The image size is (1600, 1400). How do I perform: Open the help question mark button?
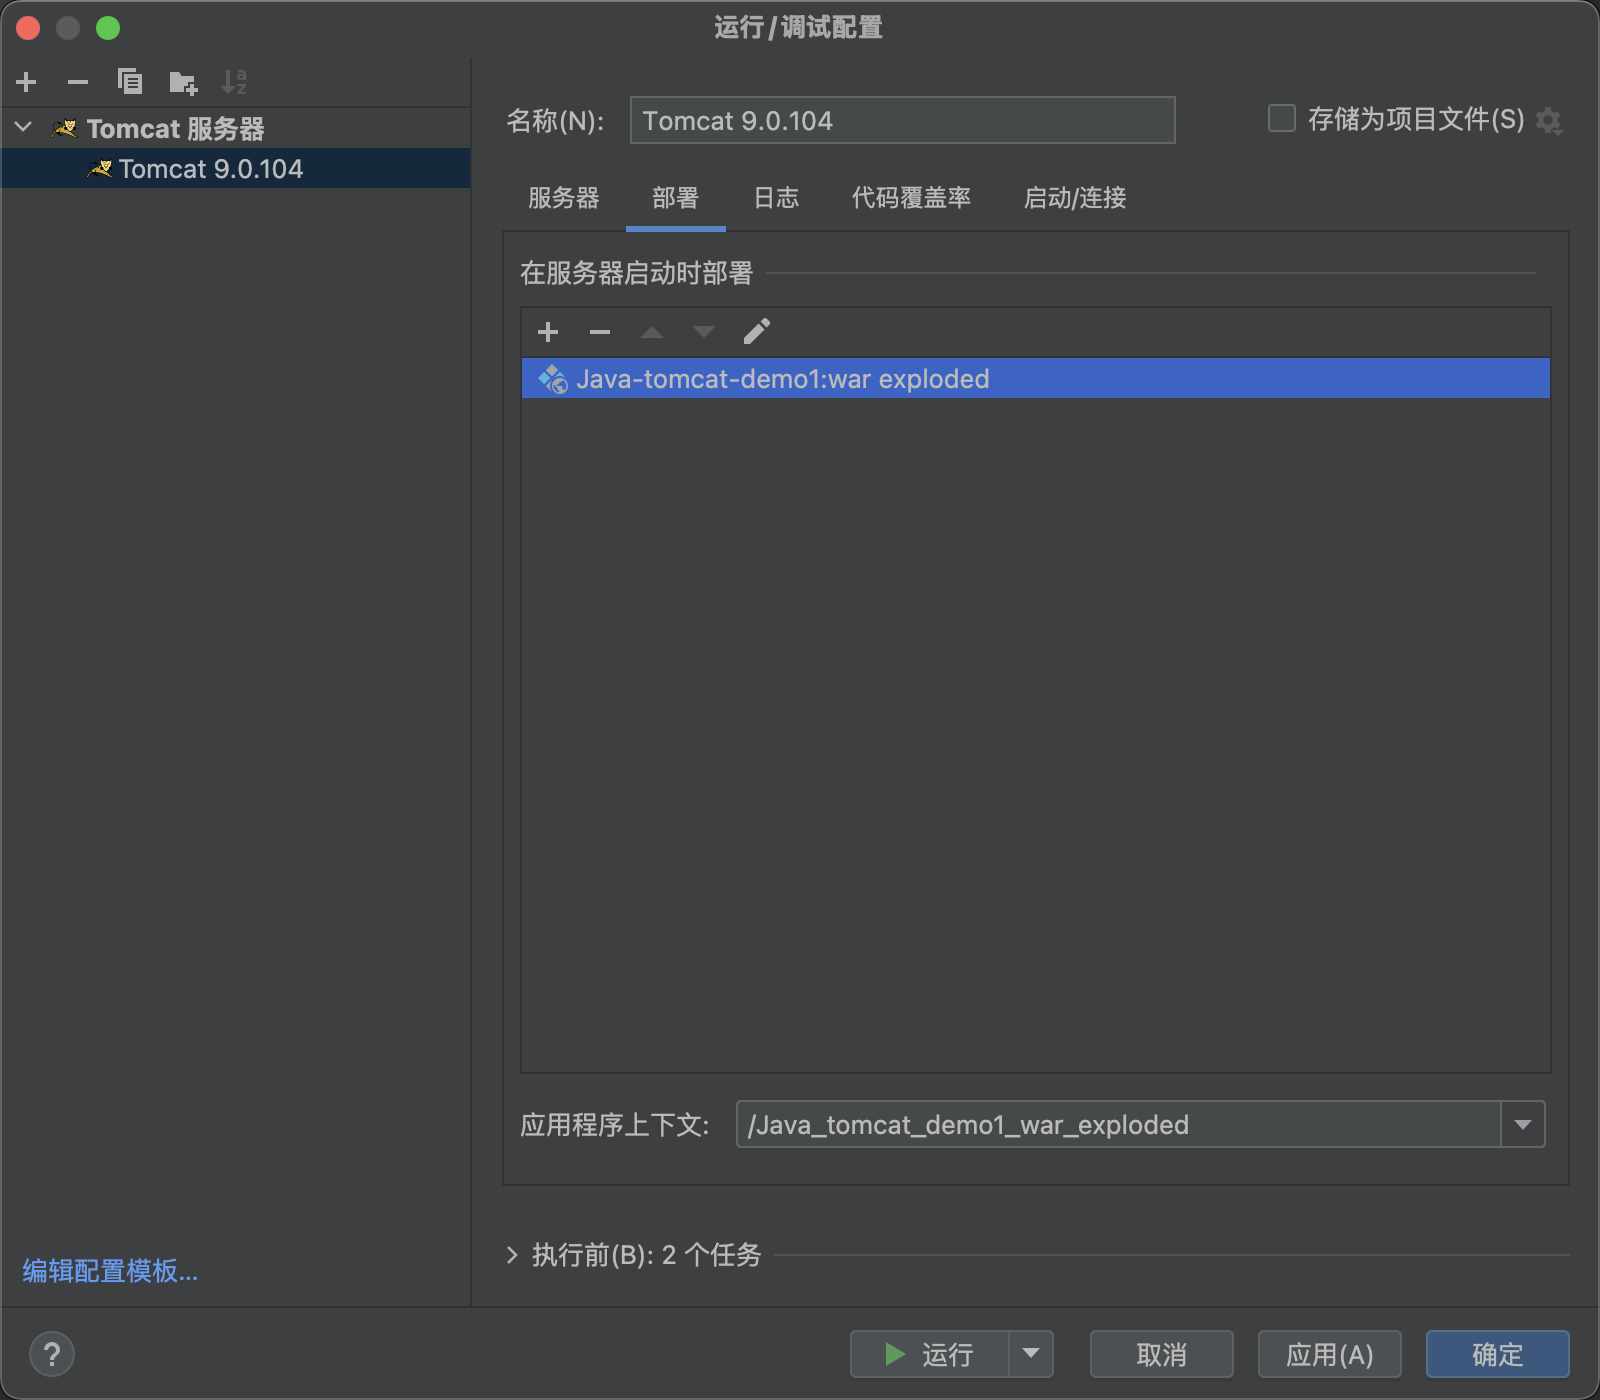pos(52,1355)
